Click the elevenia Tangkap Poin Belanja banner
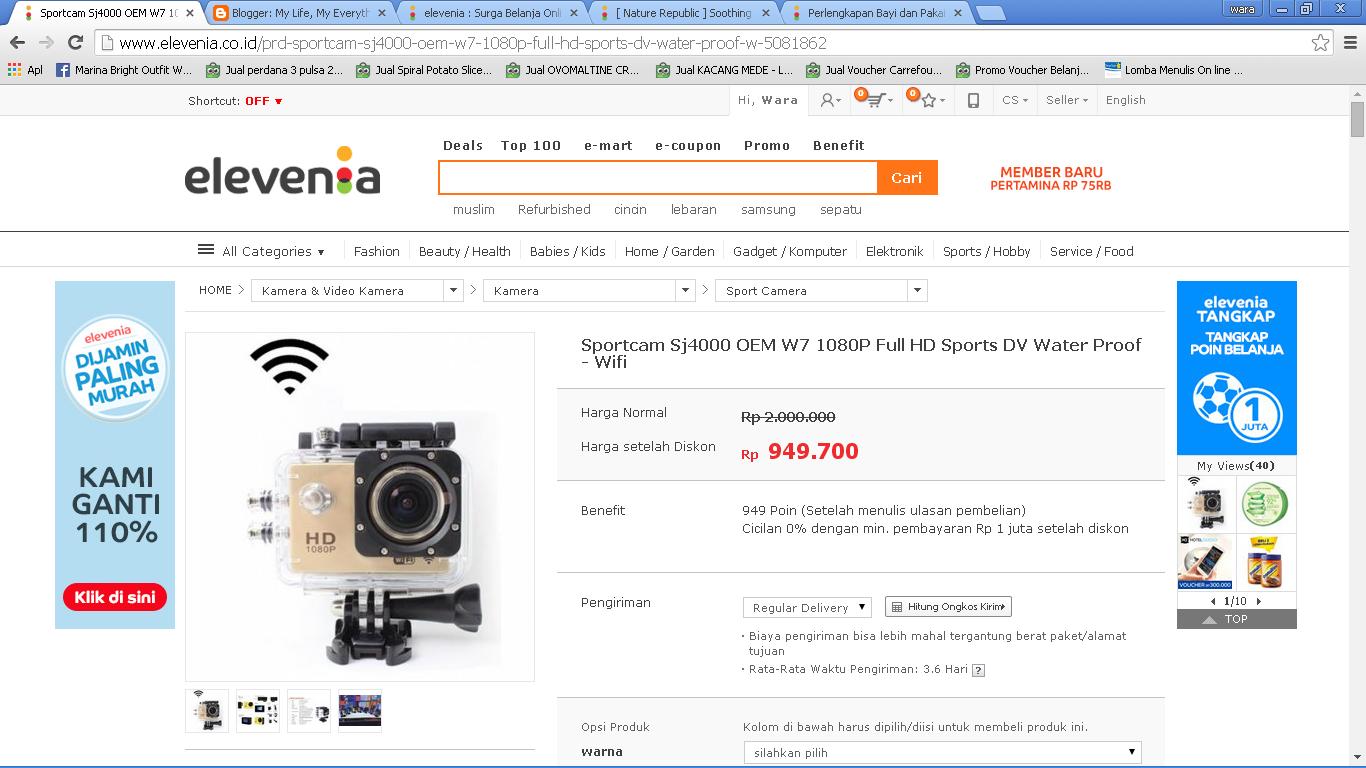The height and width of the screenshot is (768, 1366). click(x=1236, y=368)
